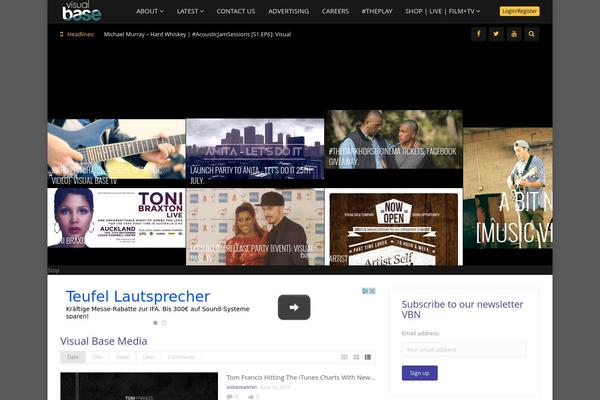
Task: Open the music video guitarist slide at right
Action: [508, 188]
